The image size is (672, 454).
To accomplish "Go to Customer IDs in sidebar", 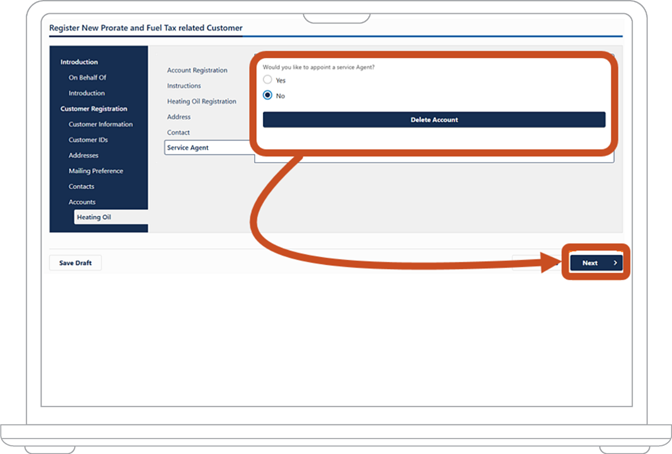I will (x=88, y=140).
